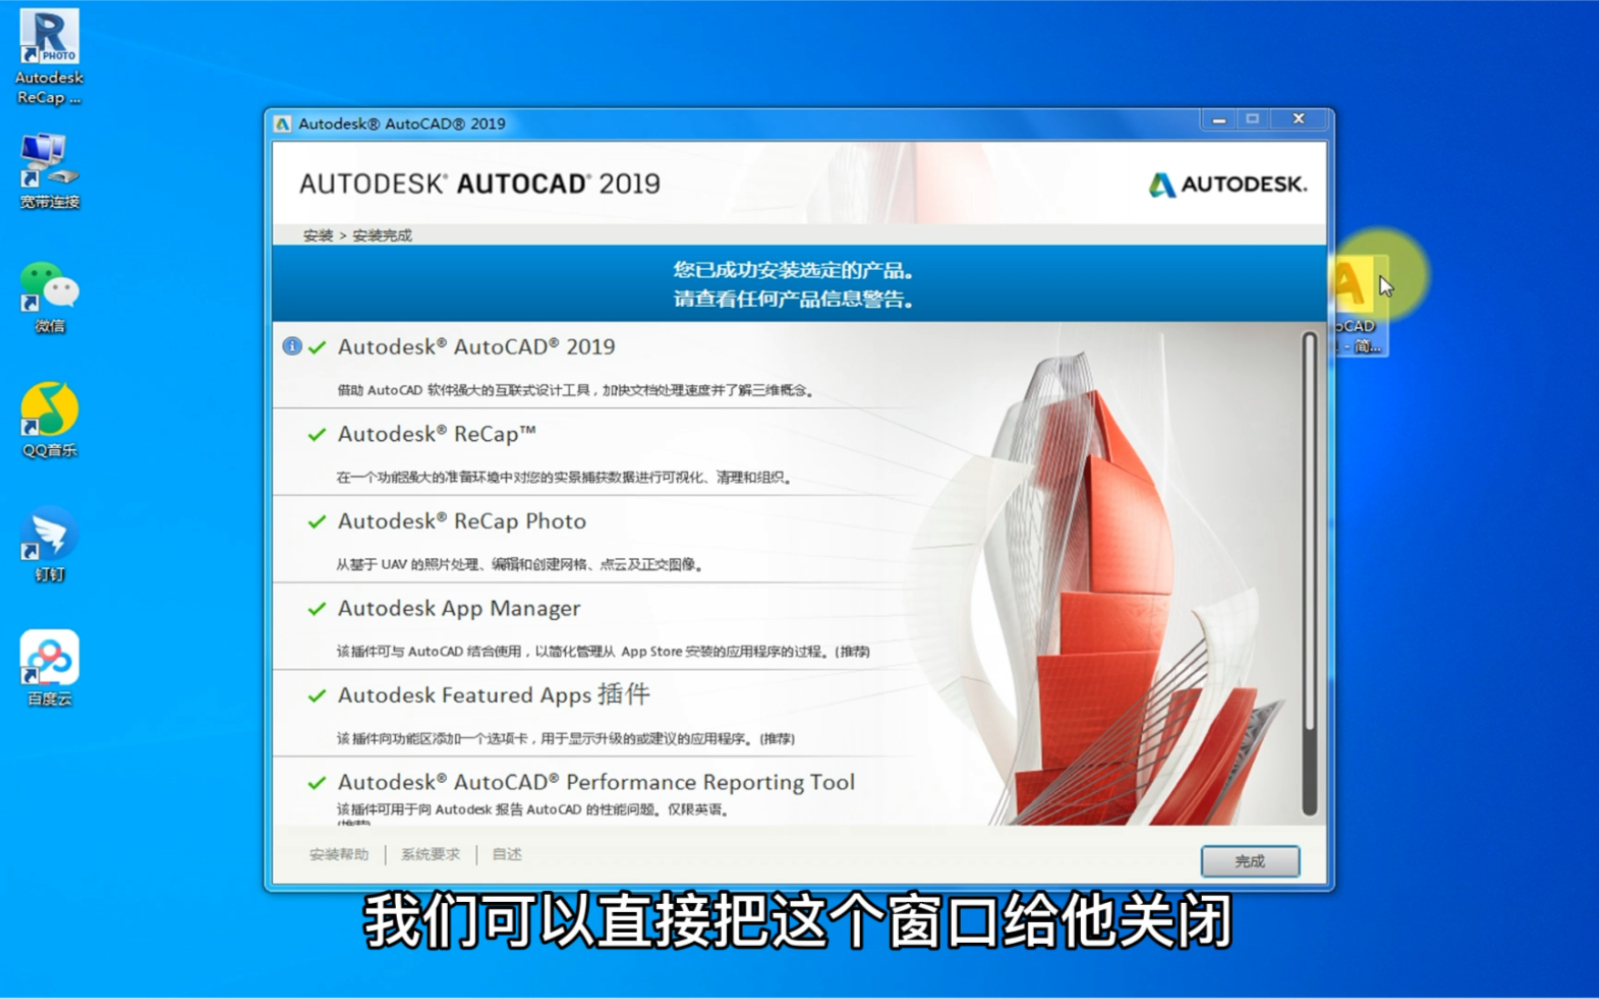The width and height of the screenshot is (1599, 999).
Task: Click the green checkmark beside App Manager
Action: tap(317, 608)
